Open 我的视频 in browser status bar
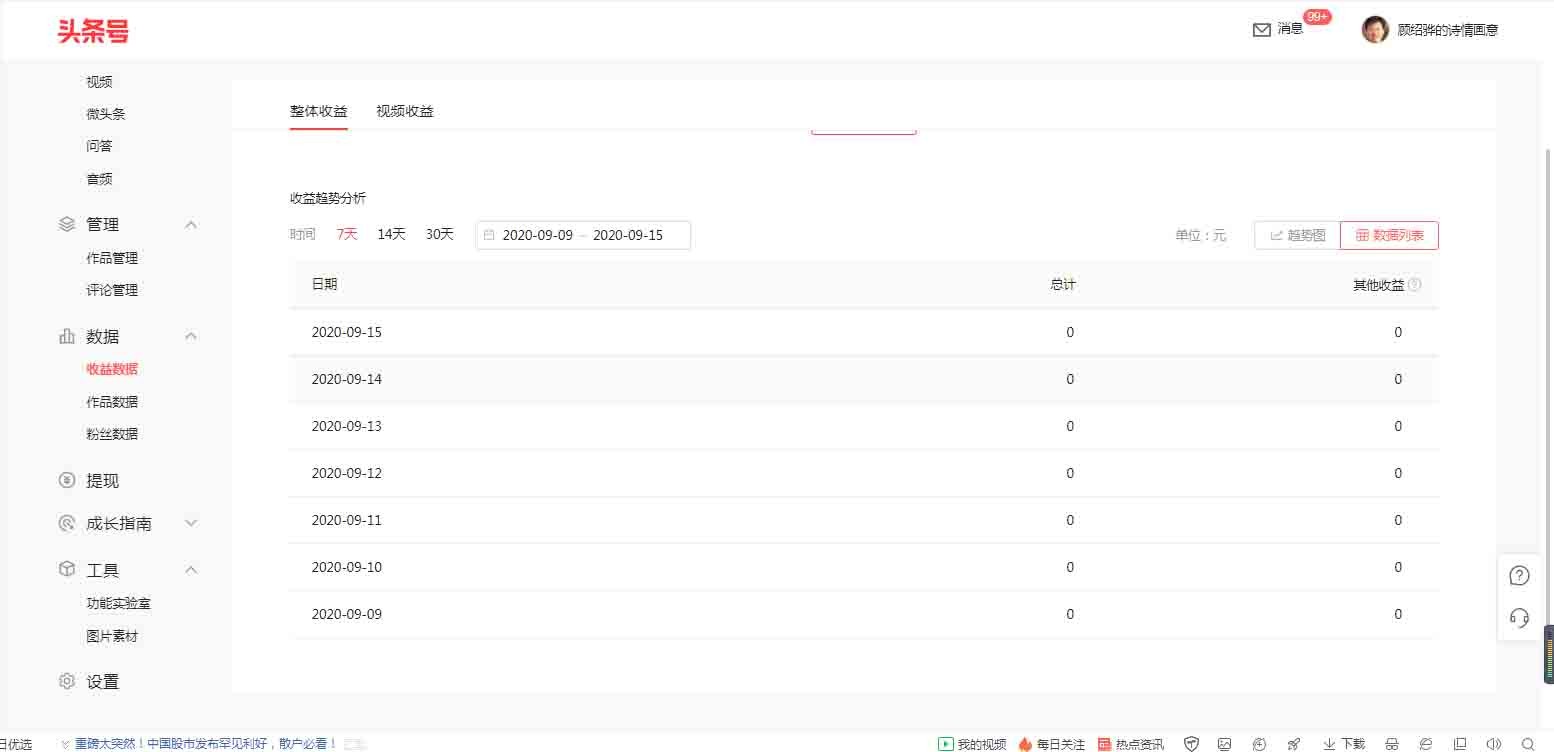1554x752 pixels. 972,744
